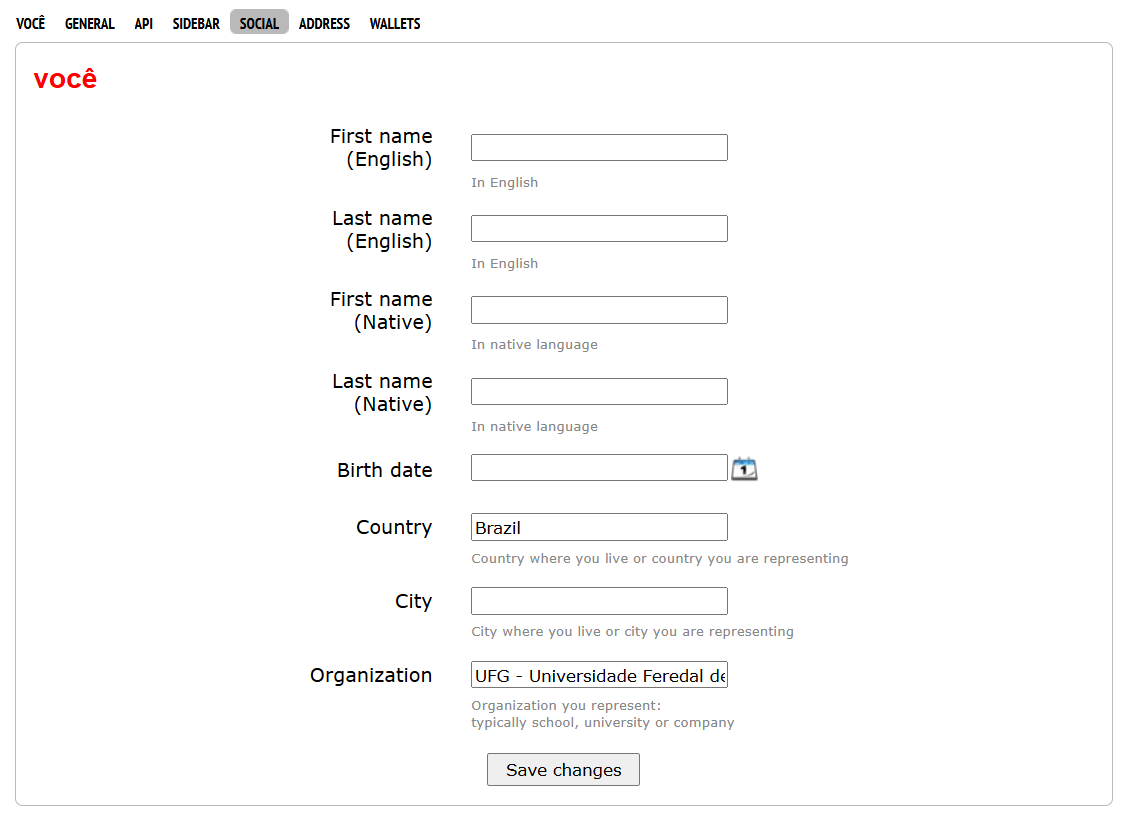This screenshot has width=1127, height=824.
Task: Click the Country field containing Brazil
Action: click(599, 528)
